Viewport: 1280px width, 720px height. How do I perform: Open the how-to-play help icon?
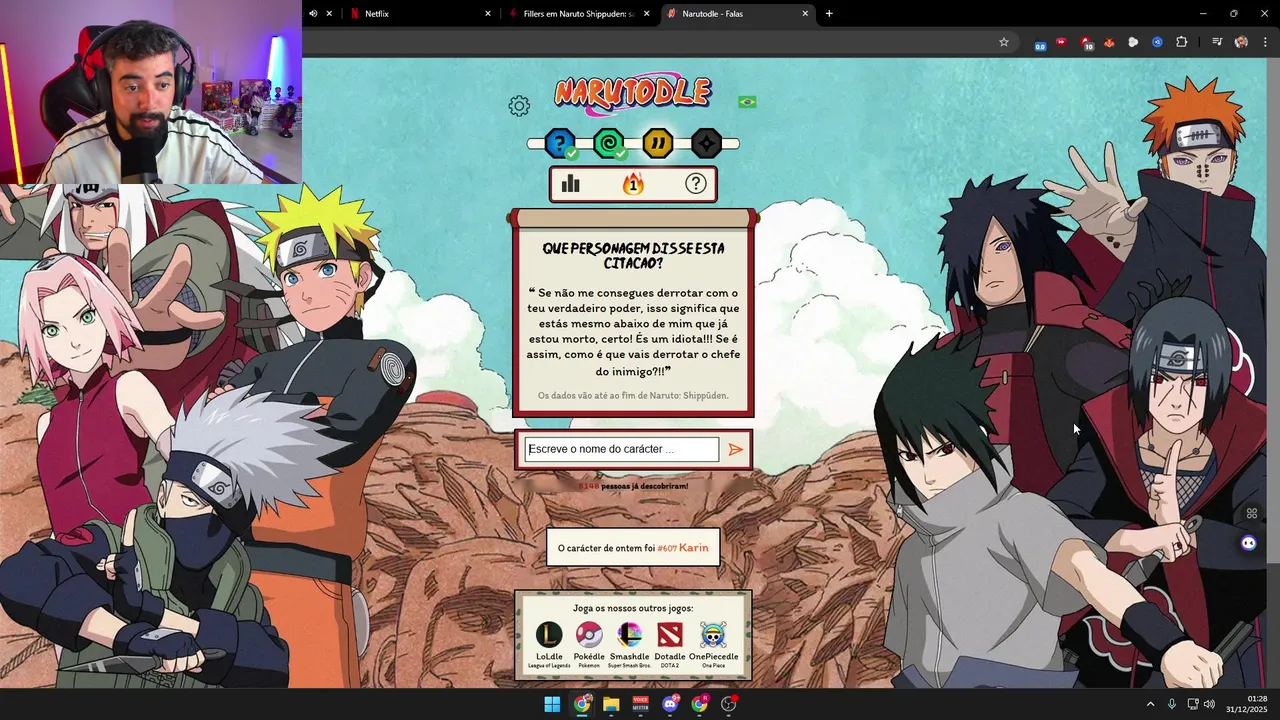(x=696, y=184)
